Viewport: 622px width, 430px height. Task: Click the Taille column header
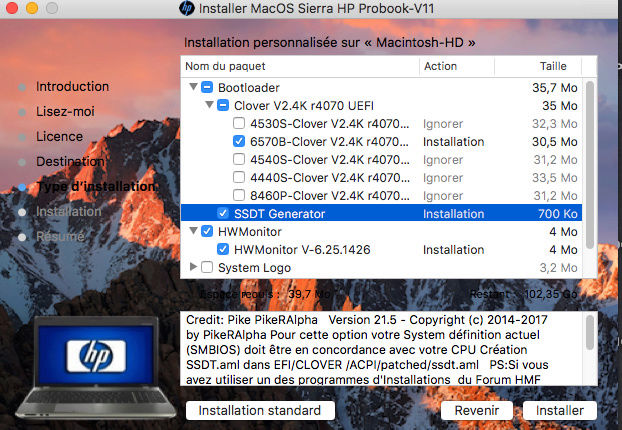point(538,66)
